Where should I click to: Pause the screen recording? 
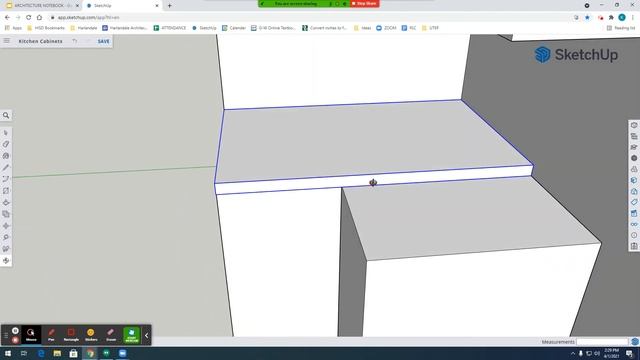click(15, 331)
